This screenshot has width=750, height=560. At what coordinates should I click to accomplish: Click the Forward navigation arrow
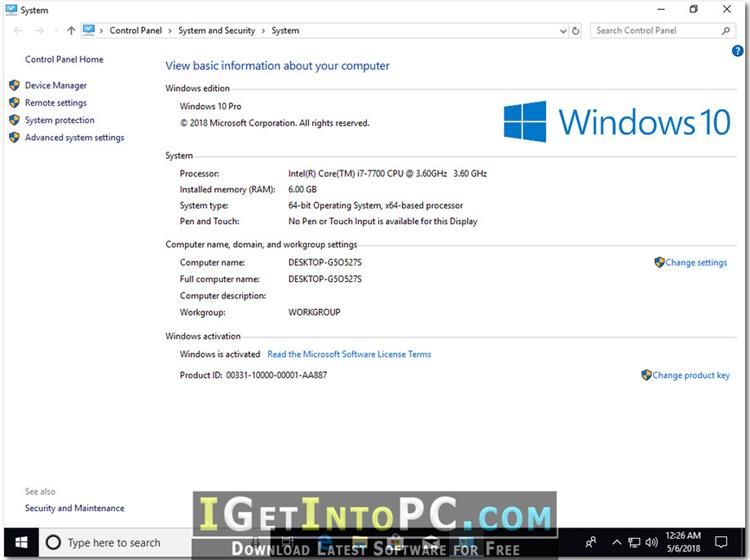[39, 31]
